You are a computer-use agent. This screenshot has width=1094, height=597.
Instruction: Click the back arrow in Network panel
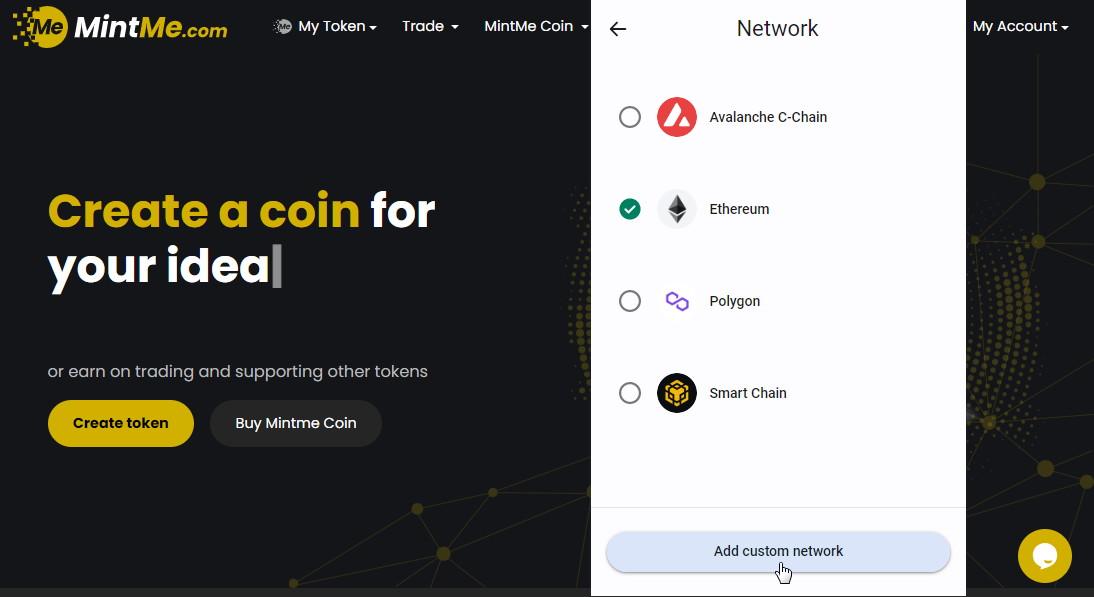click(x=618, y=29)
